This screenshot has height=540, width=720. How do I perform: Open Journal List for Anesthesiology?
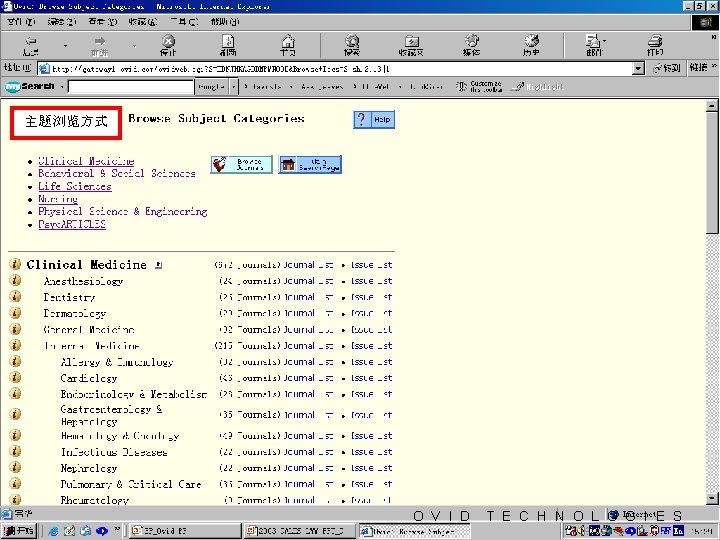308,281
